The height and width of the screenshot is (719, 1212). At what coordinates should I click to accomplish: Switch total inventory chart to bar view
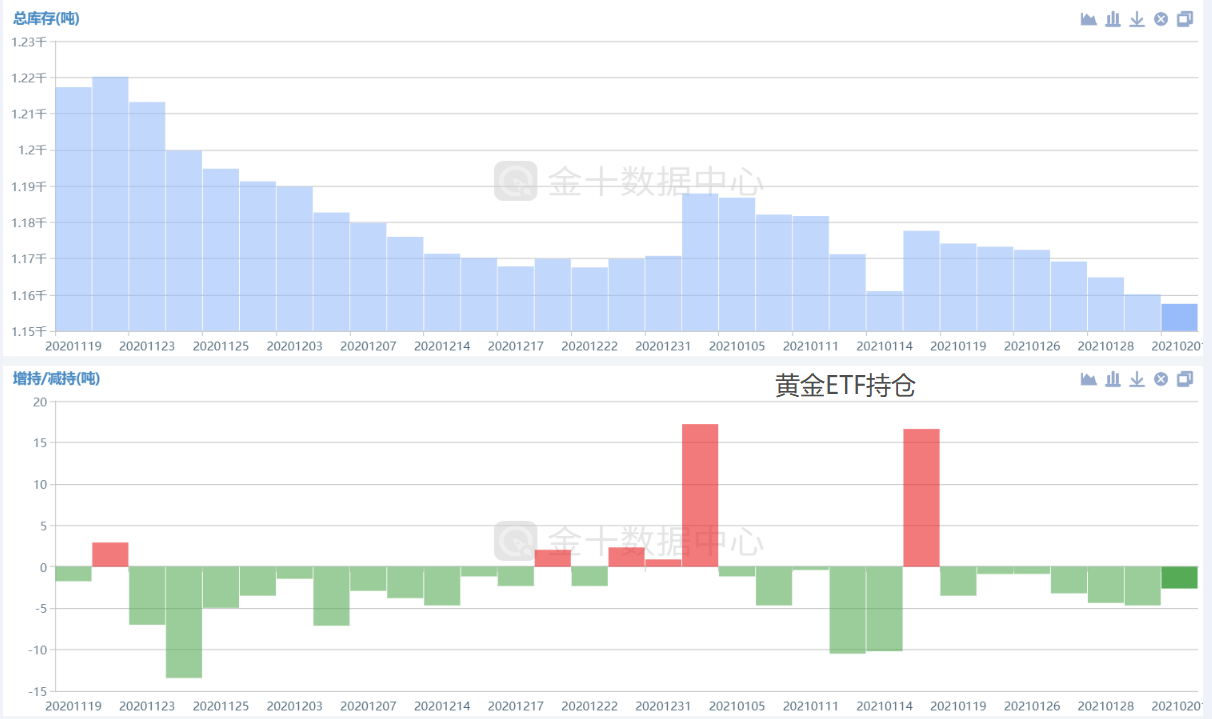point(1113,19)
